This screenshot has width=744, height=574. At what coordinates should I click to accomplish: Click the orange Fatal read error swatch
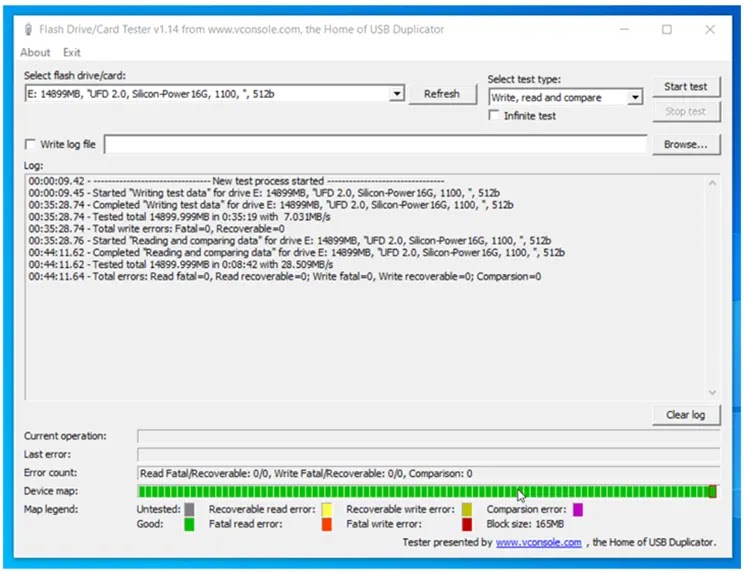(326, 524)
